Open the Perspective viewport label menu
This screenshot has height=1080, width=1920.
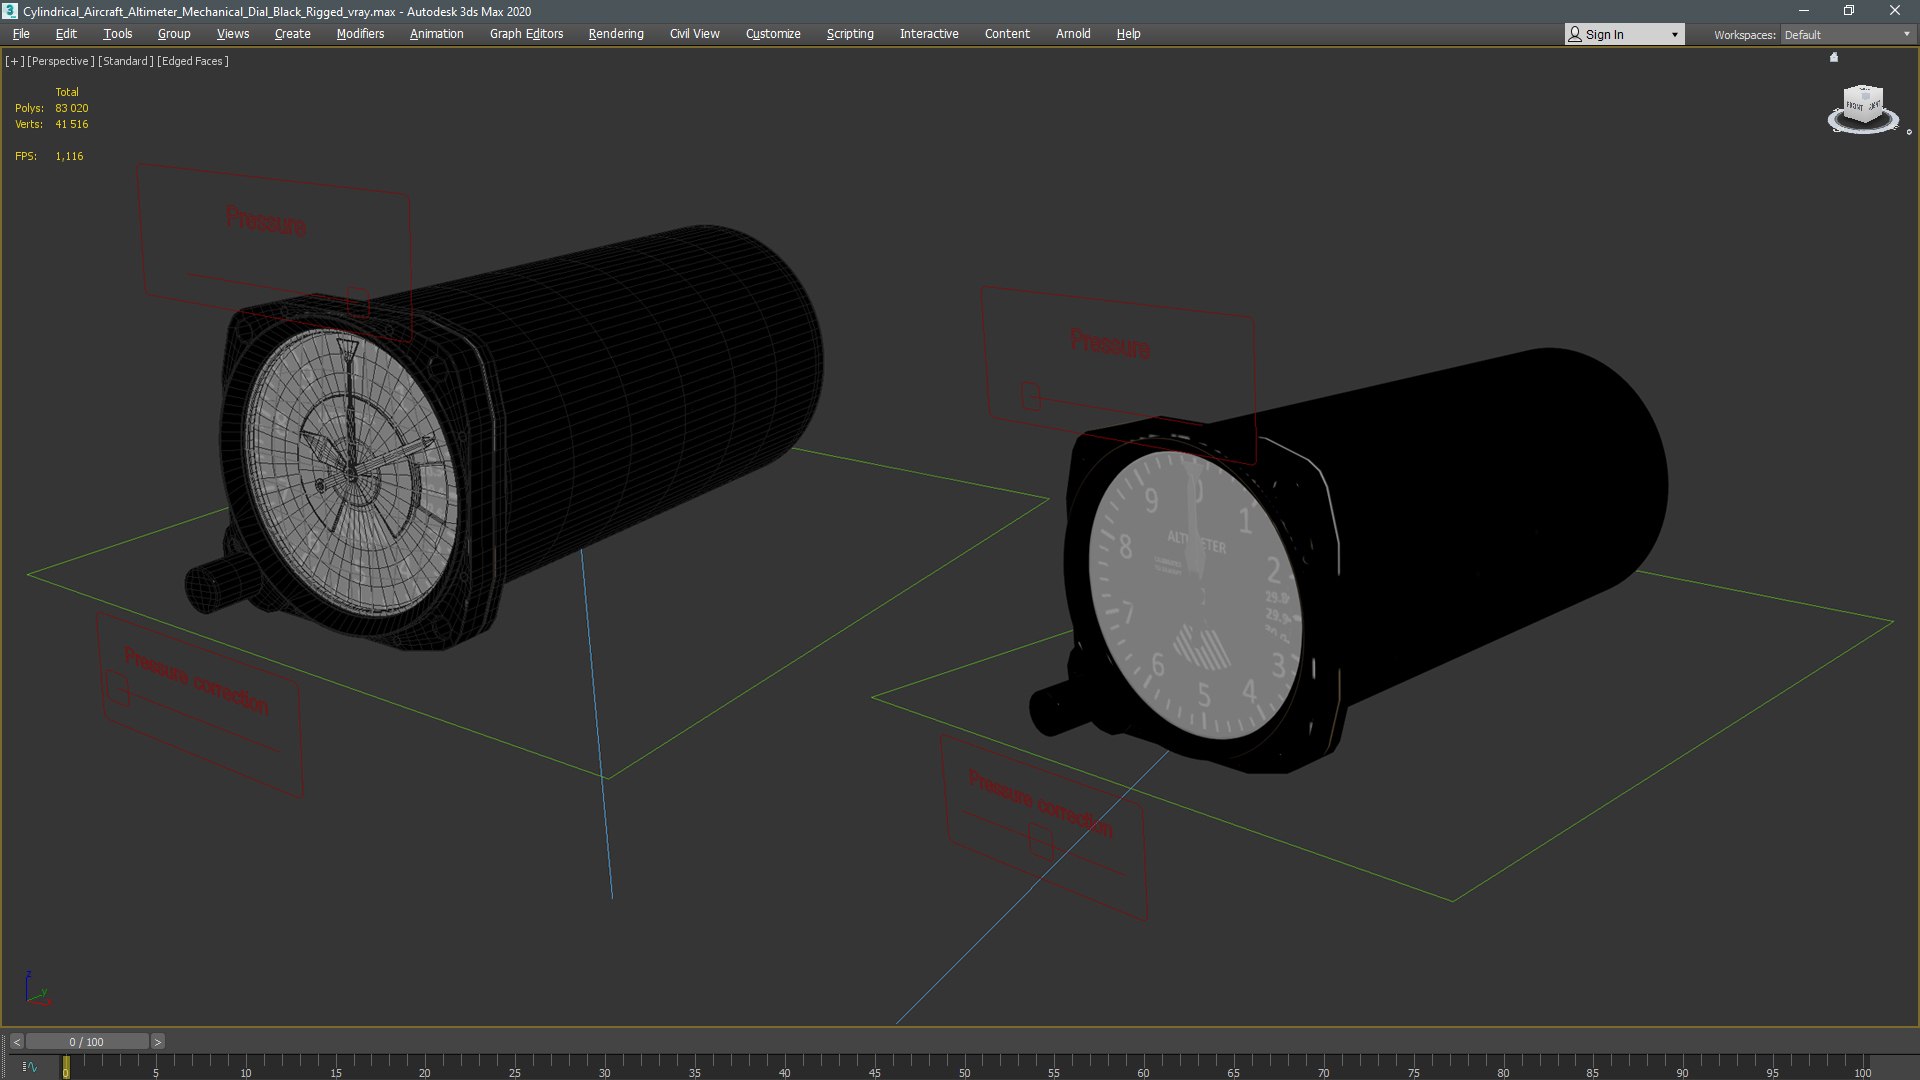(x=60, y=61)
